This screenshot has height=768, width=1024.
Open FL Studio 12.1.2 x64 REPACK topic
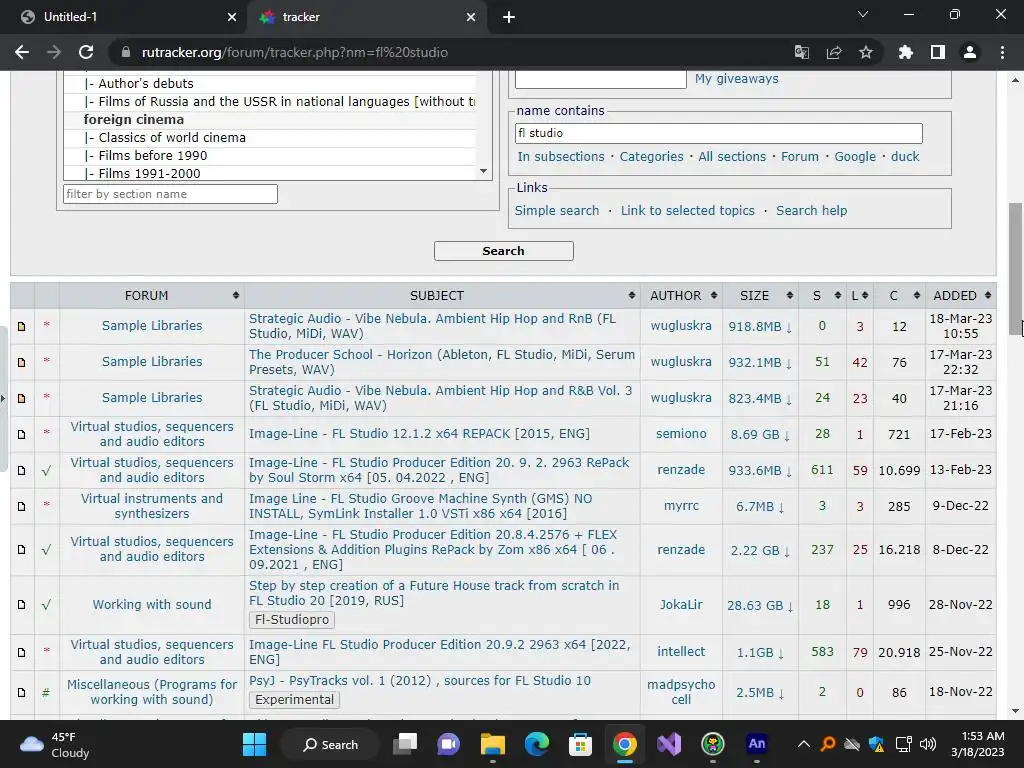point(419,434)
